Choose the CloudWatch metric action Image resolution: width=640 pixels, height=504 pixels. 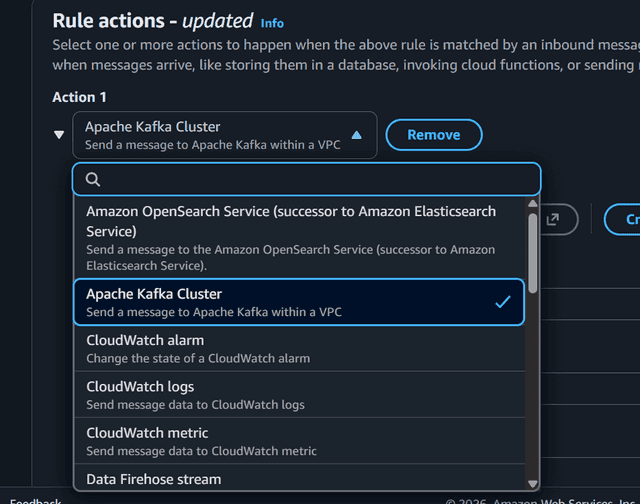pyautogui.click(x=299, y=441)
